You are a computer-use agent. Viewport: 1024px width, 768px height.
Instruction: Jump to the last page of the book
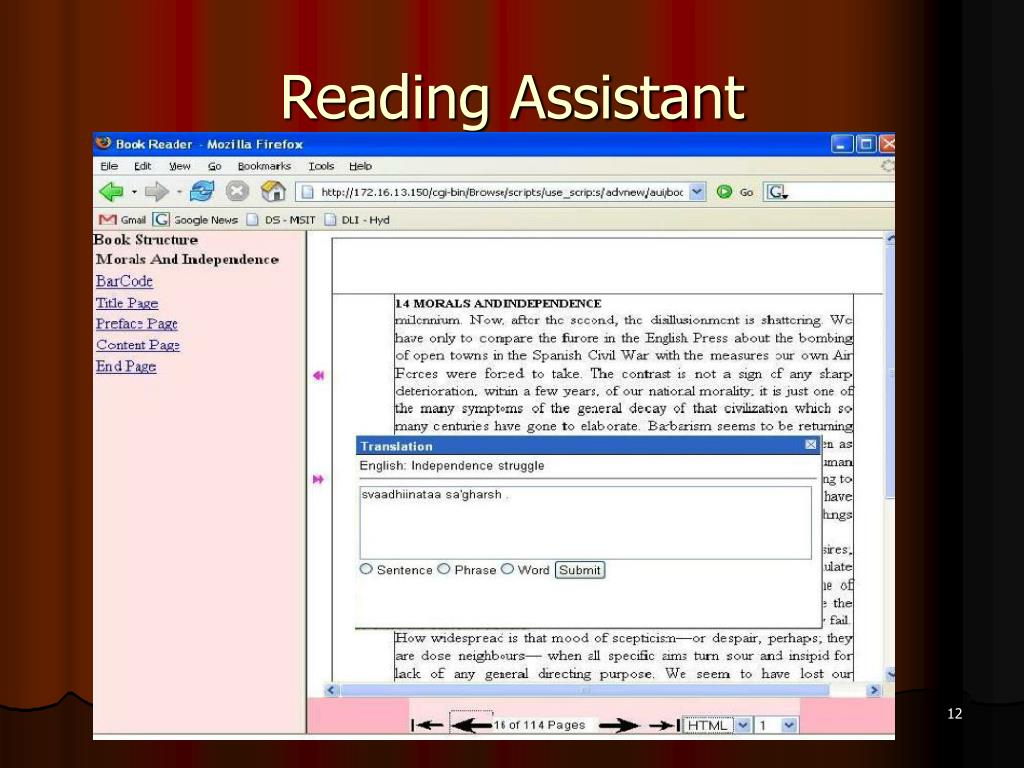pyautogui.click(x=665, y=725)
